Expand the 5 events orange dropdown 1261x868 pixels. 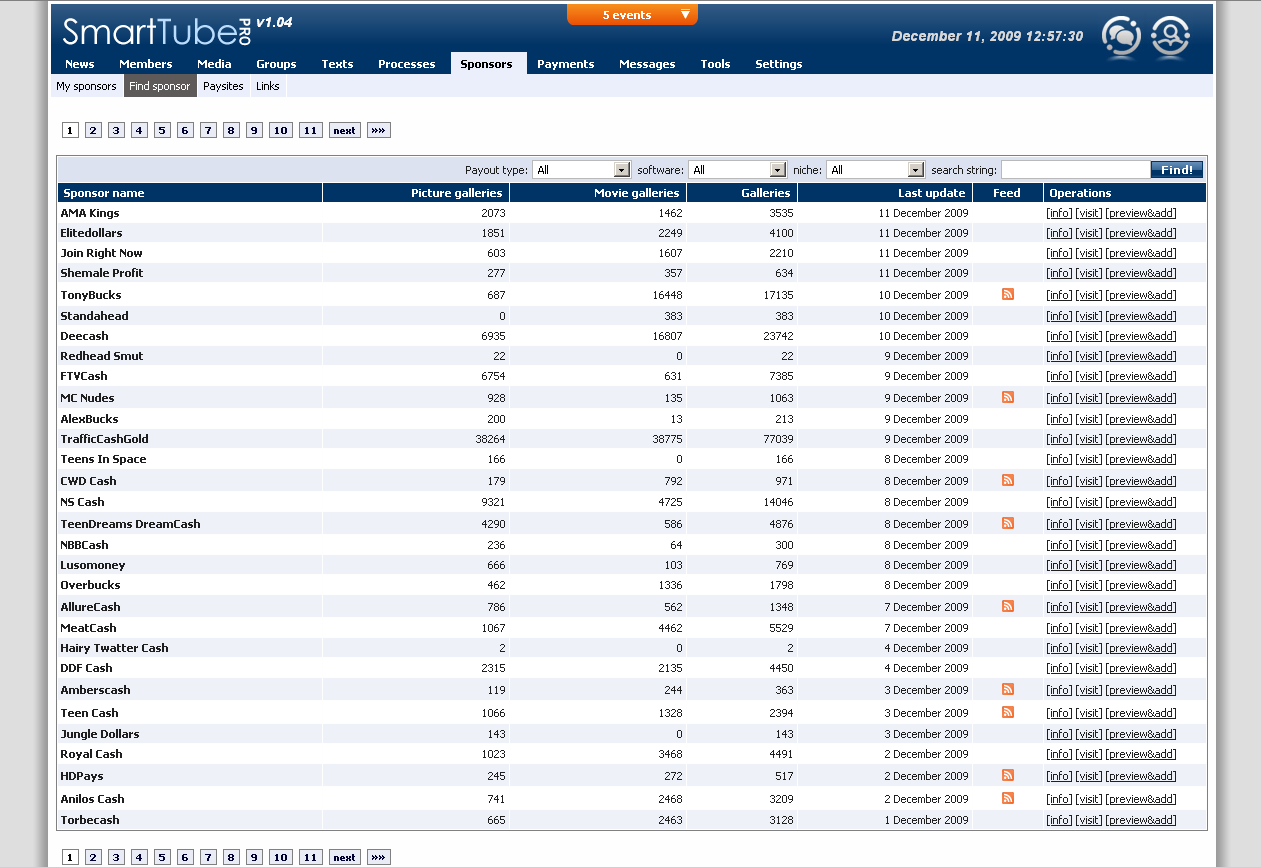[x=632, y=15]
